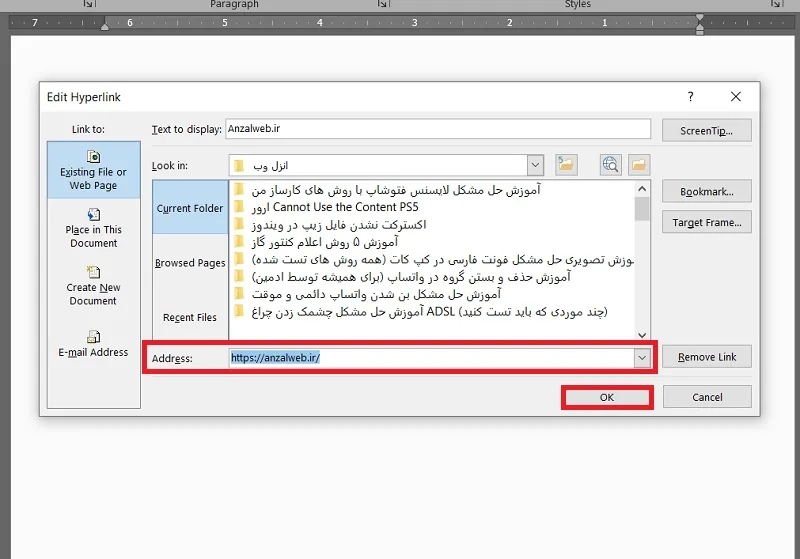Open Browse the Web globe icon
800x559 pixels.
coord(611,165)
